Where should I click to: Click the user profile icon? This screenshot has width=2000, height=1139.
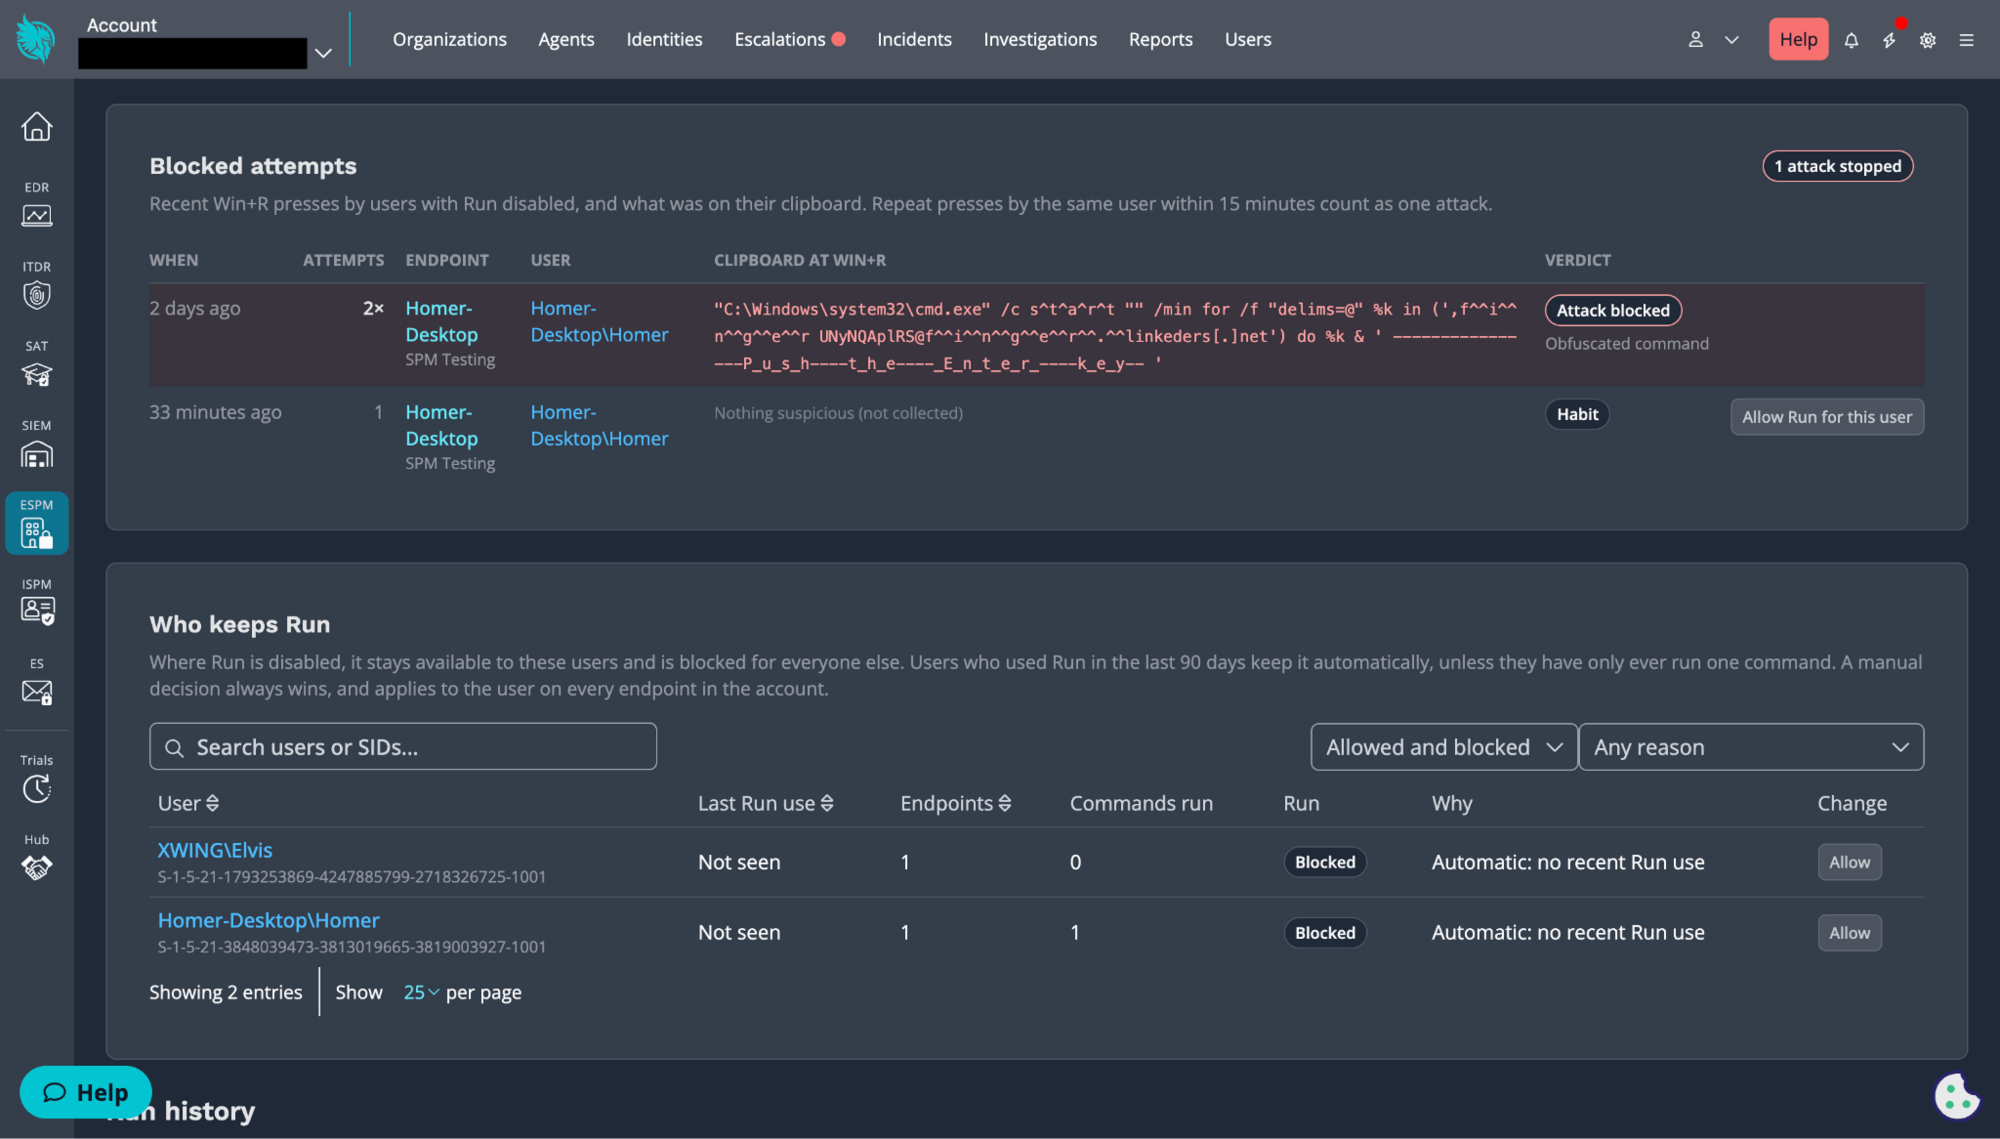1695,40
